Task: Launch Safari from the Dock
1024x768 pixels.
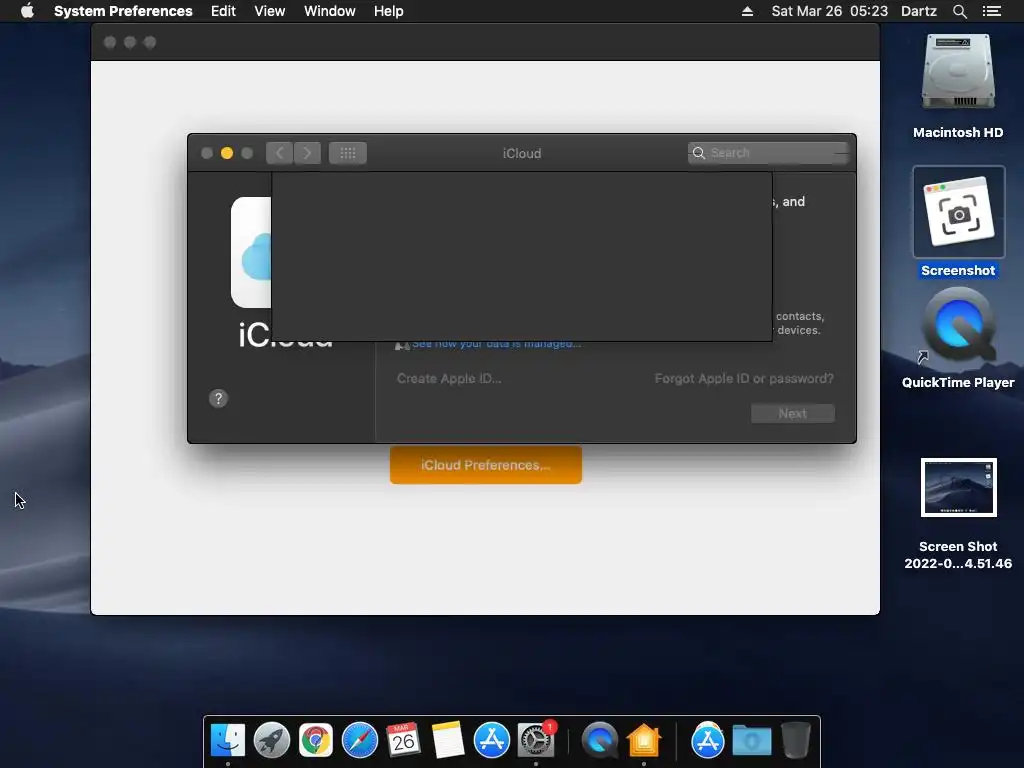Action: [x=360, y=740]
